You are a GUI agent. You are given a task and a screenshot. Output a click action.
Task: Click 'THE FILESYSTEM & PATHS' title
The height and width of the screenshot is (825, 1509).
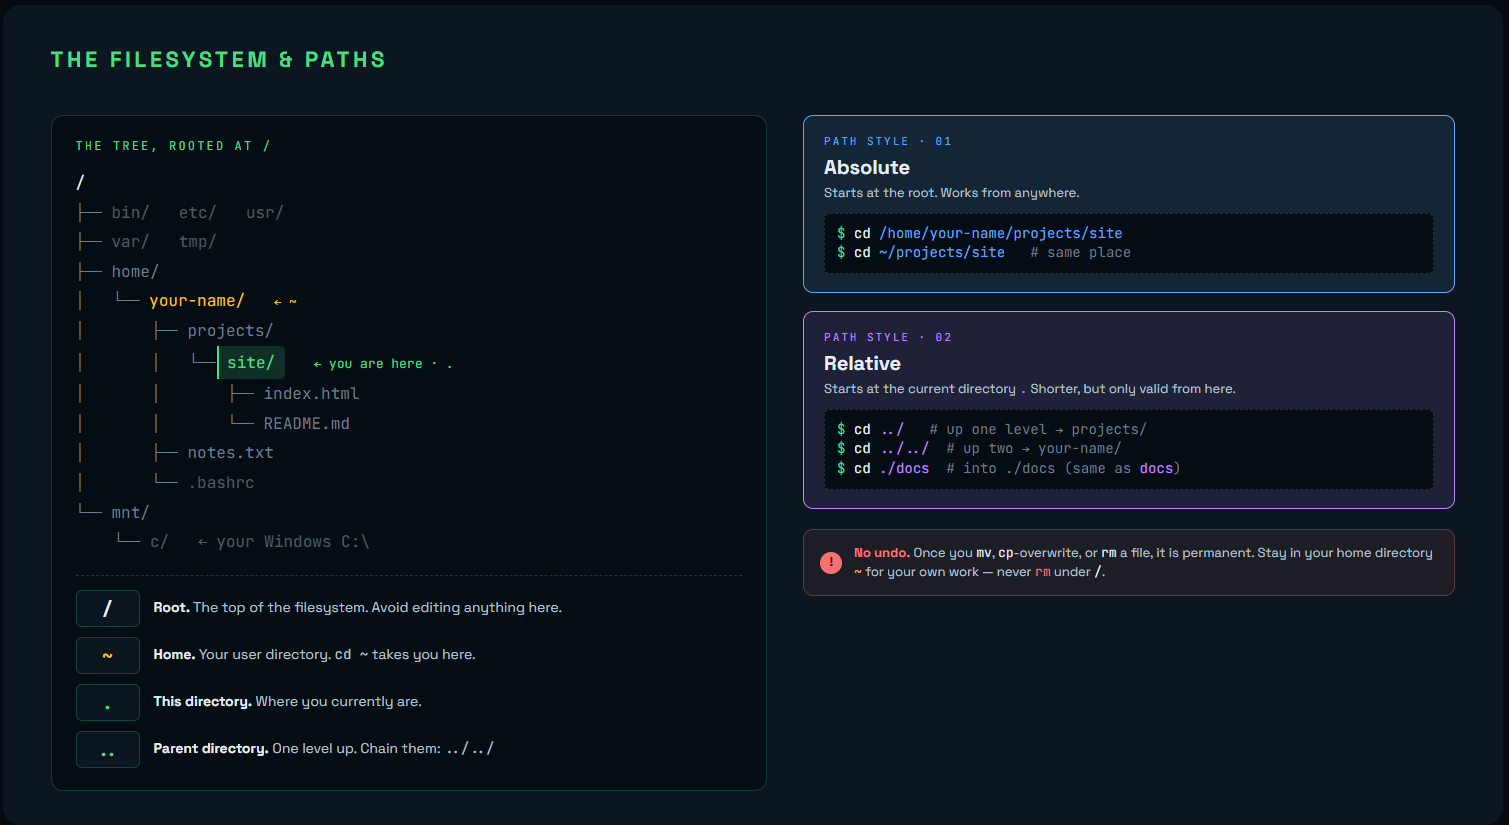218,60
